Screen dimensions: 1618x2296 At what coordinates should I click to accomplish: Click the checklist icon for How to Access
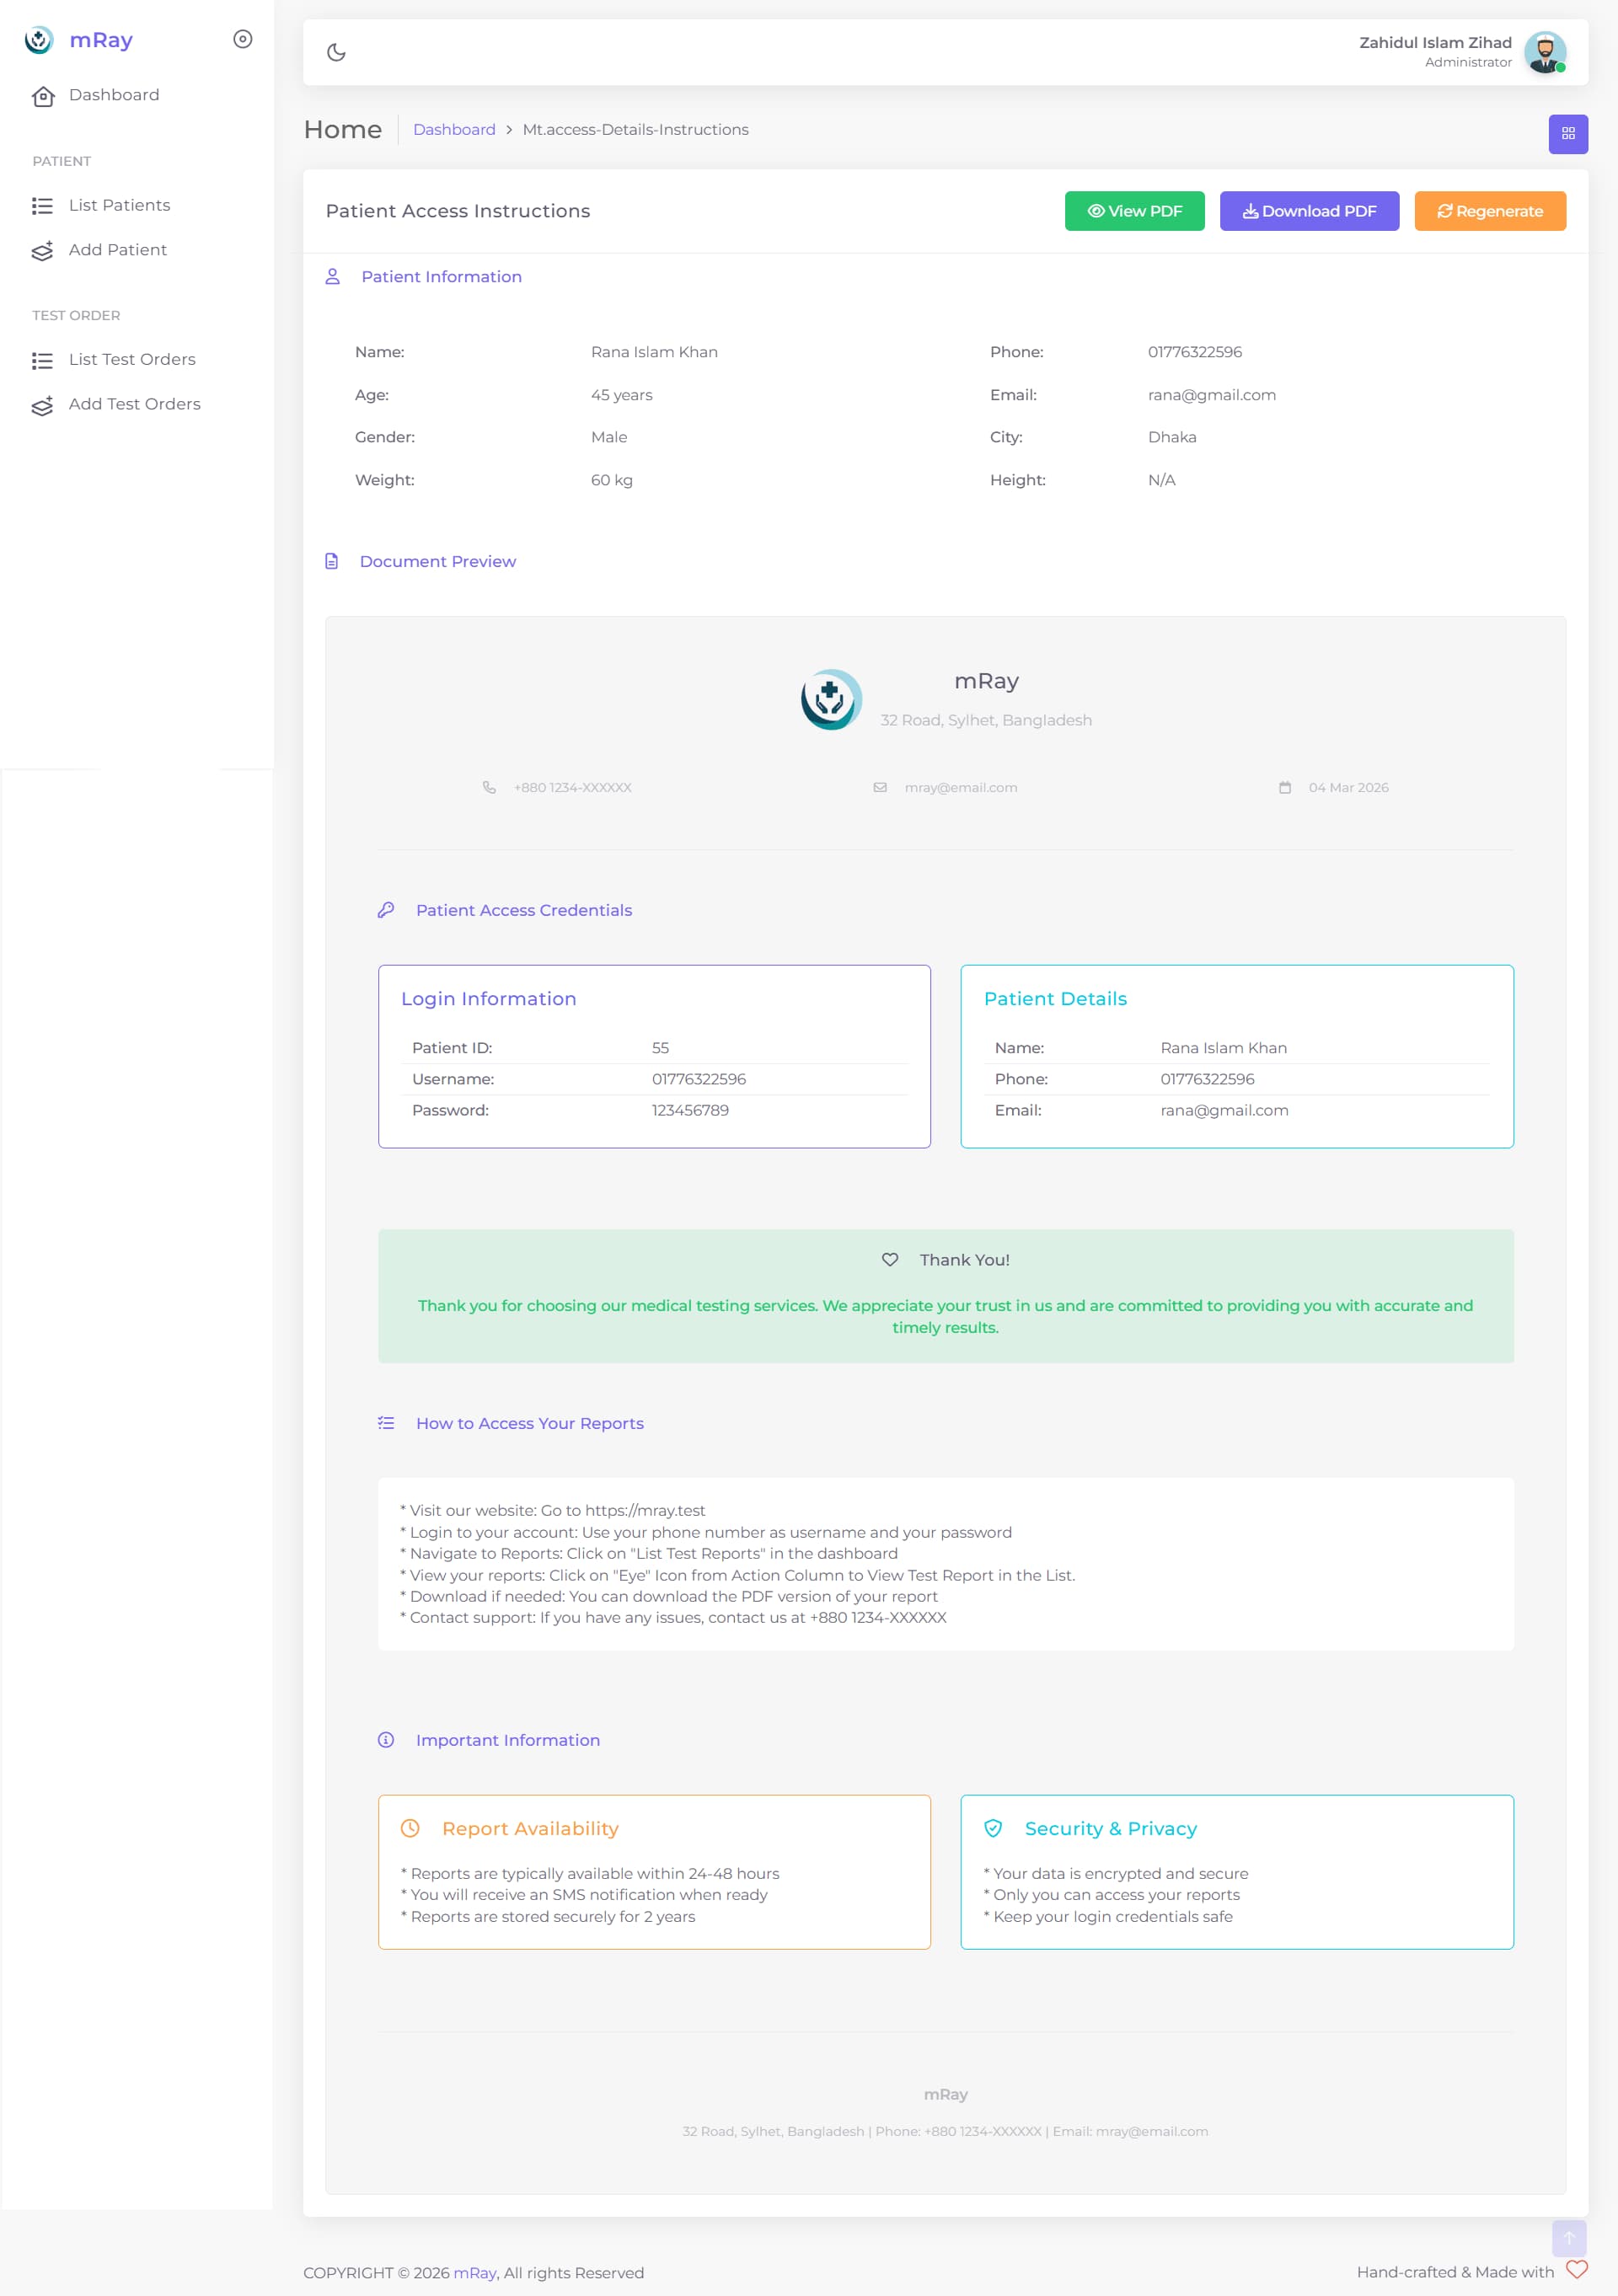click(386, 1423)
